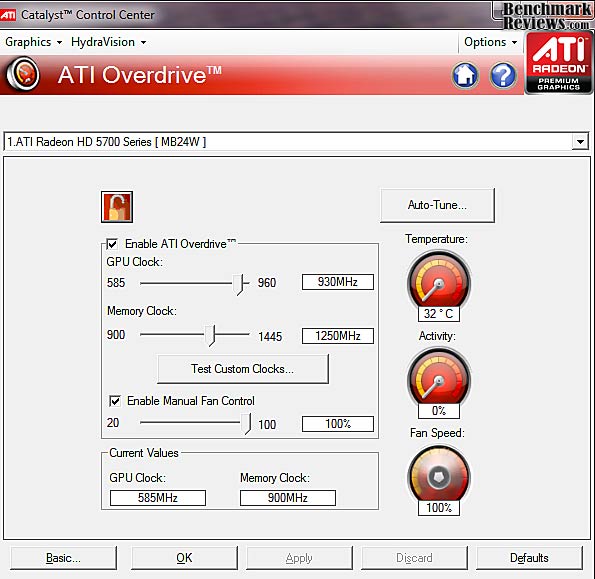Click the Overdrive lock/unlock icon
Image resolution: width=595 pixels, height=579 pixels.
click(117, 207)
